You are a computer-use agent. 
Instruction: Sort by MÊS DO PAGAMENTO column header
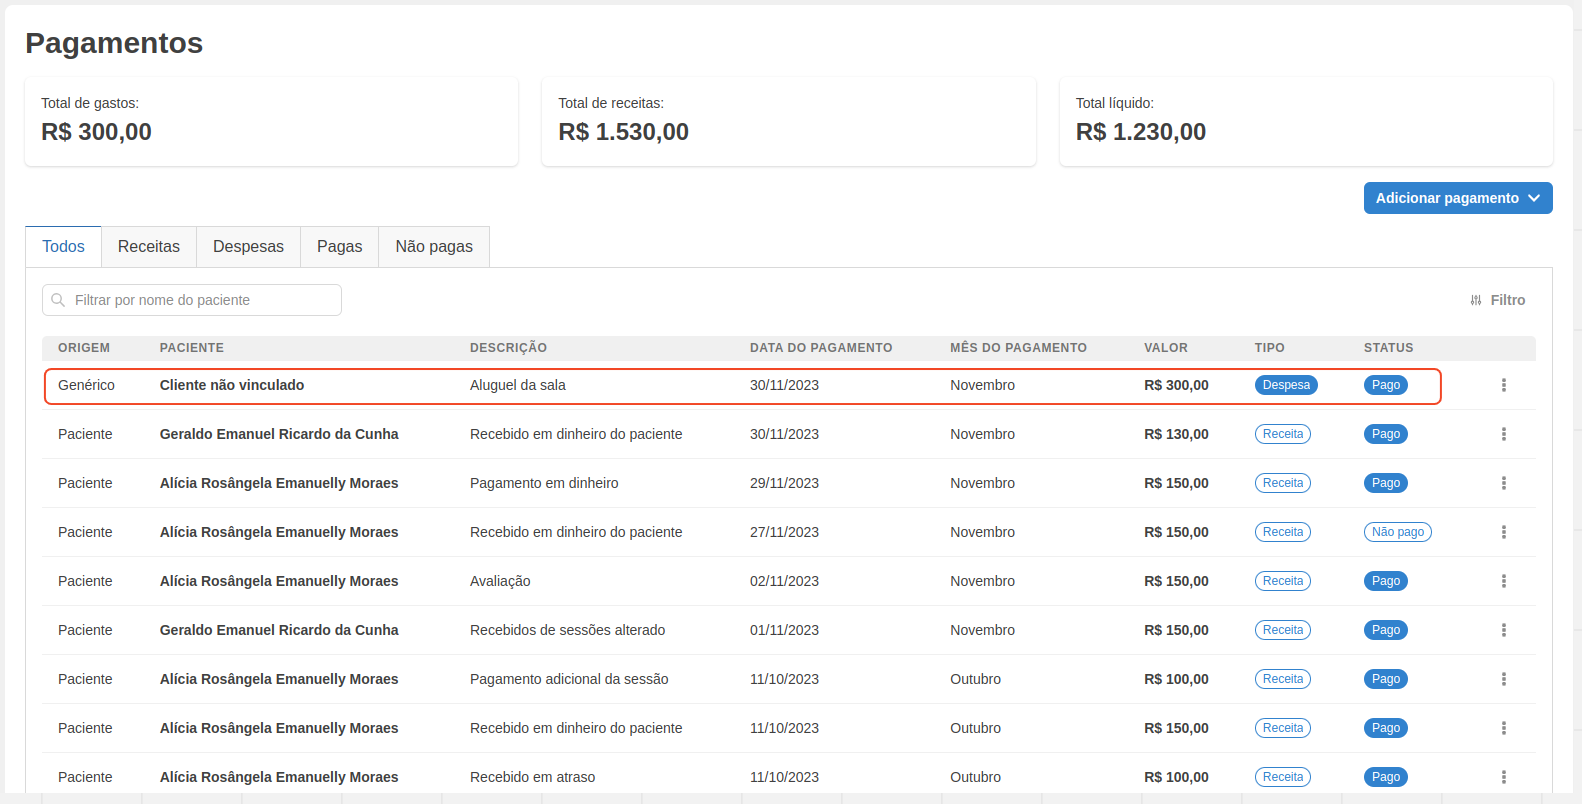tap(1018, 348)
